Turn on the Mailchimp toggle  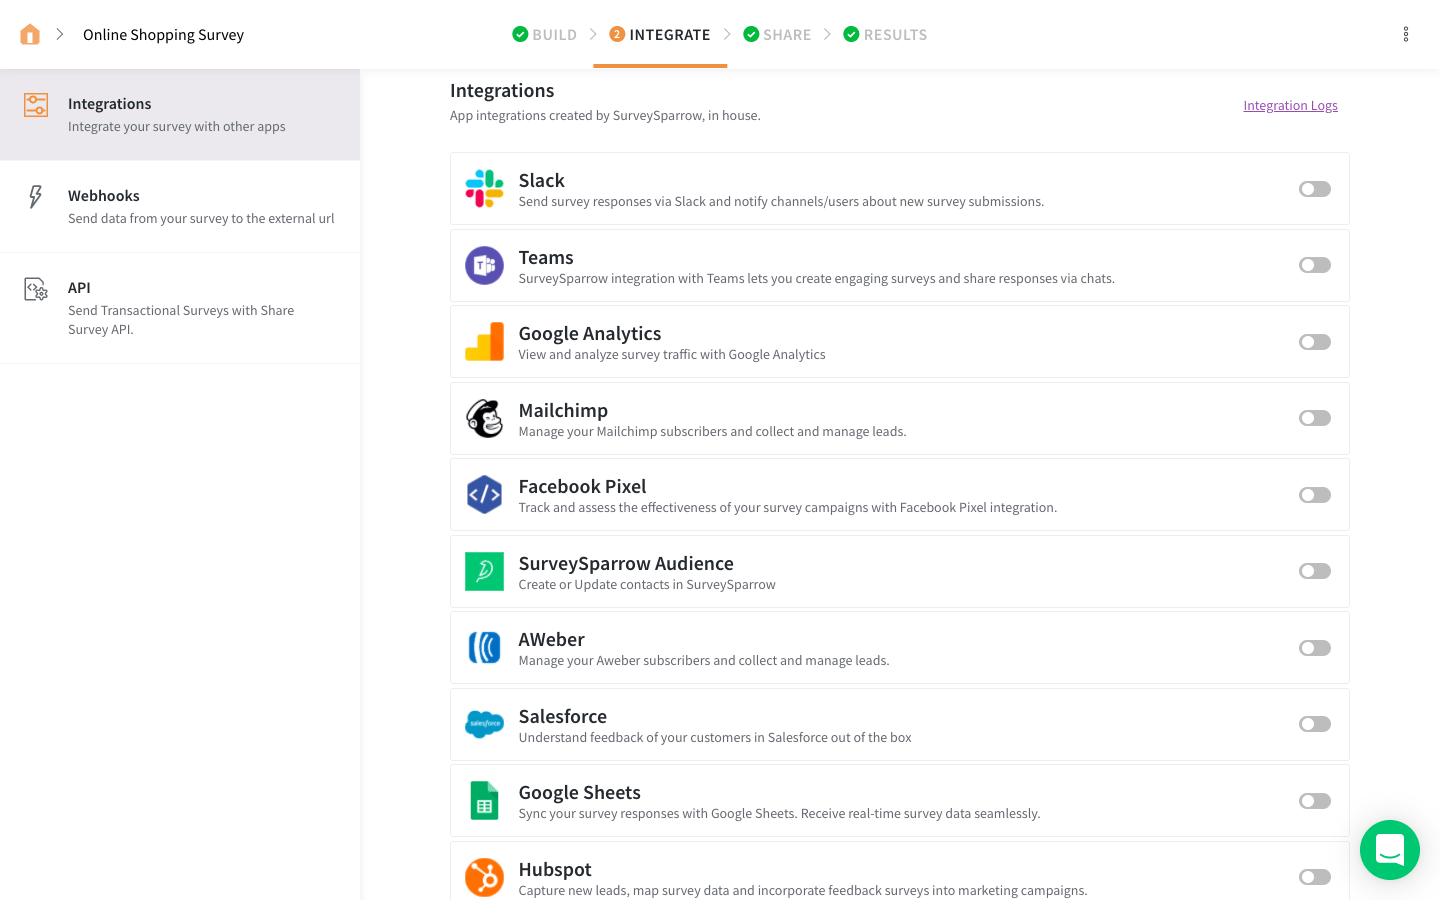pyautogui.click(x=1315, y=418)
